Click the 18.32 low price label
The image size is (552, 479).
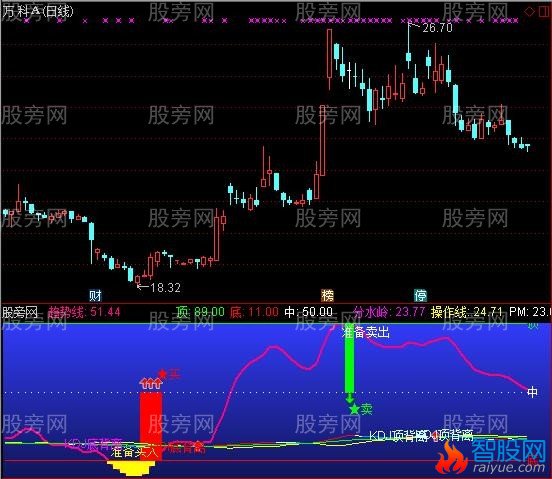click(165, 288)
